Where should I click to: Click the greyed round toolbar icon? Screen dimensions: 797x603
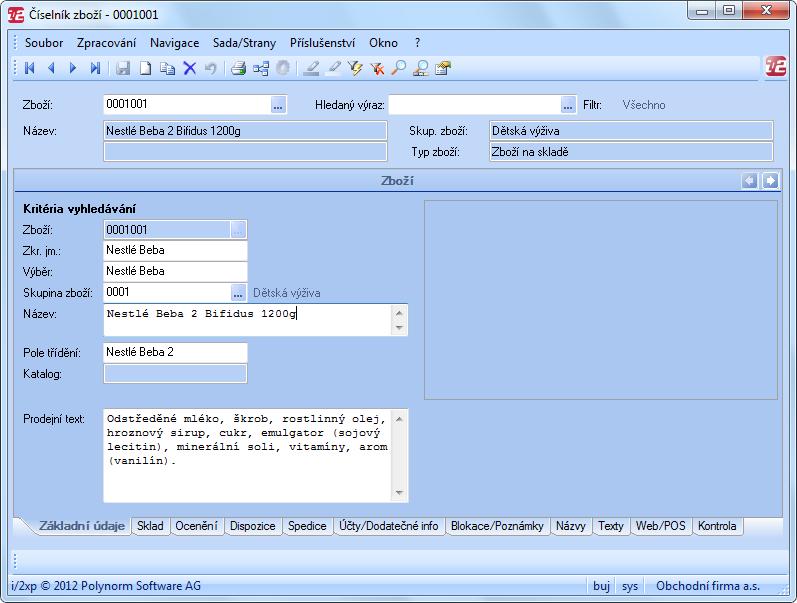tap(283, 68)
